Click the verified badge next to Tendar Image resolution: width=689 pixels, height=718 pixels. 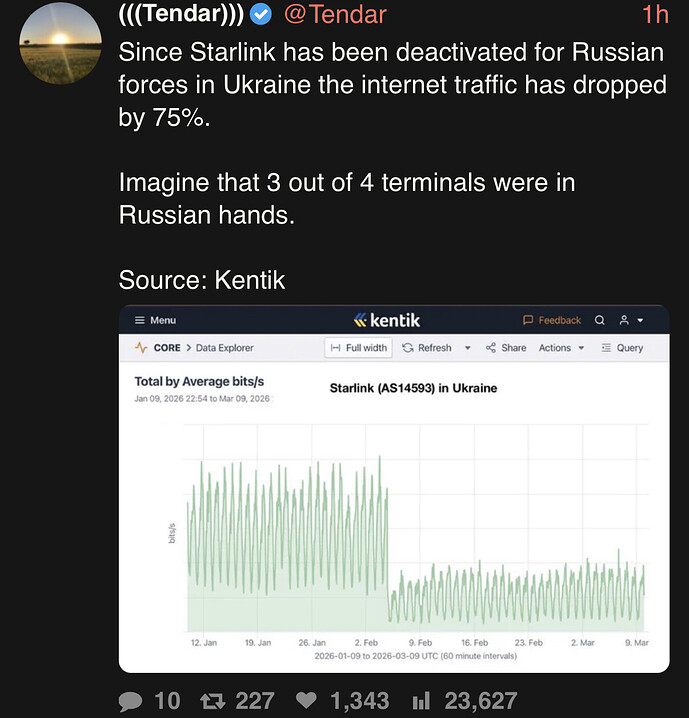tap(262, 15)
